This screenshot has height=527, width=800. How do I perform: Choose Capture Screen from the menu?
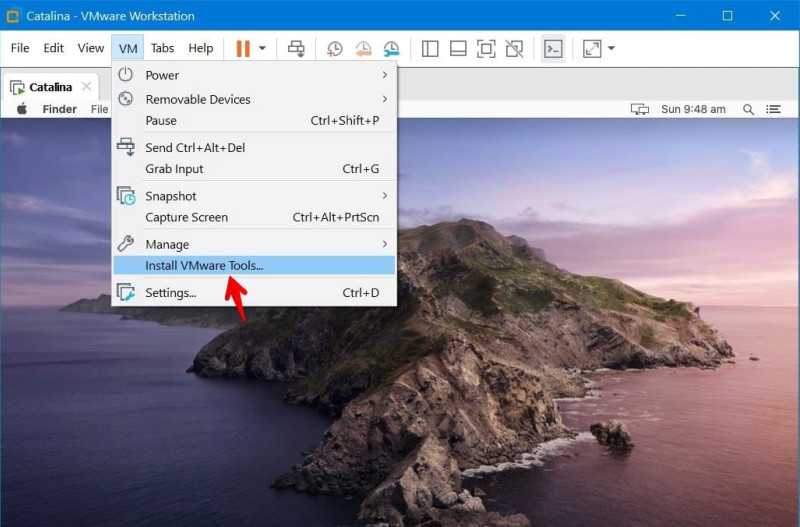(x=254, y=217)
